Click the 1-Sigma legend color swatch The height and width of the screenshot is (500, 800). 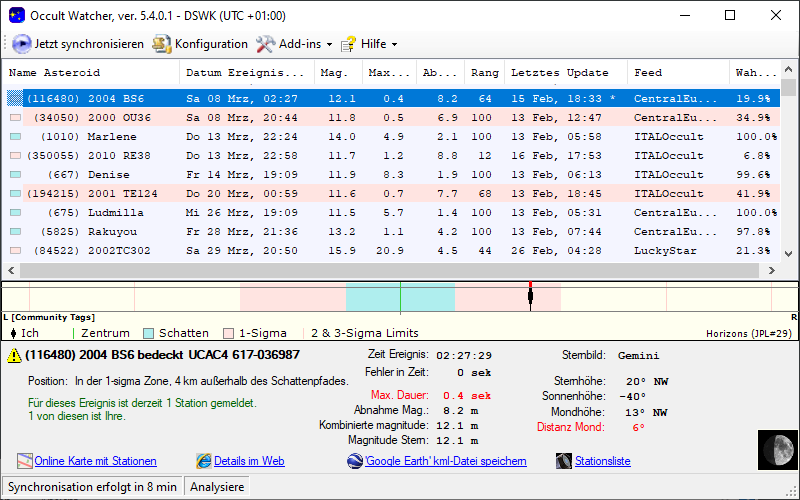(229, 334)
